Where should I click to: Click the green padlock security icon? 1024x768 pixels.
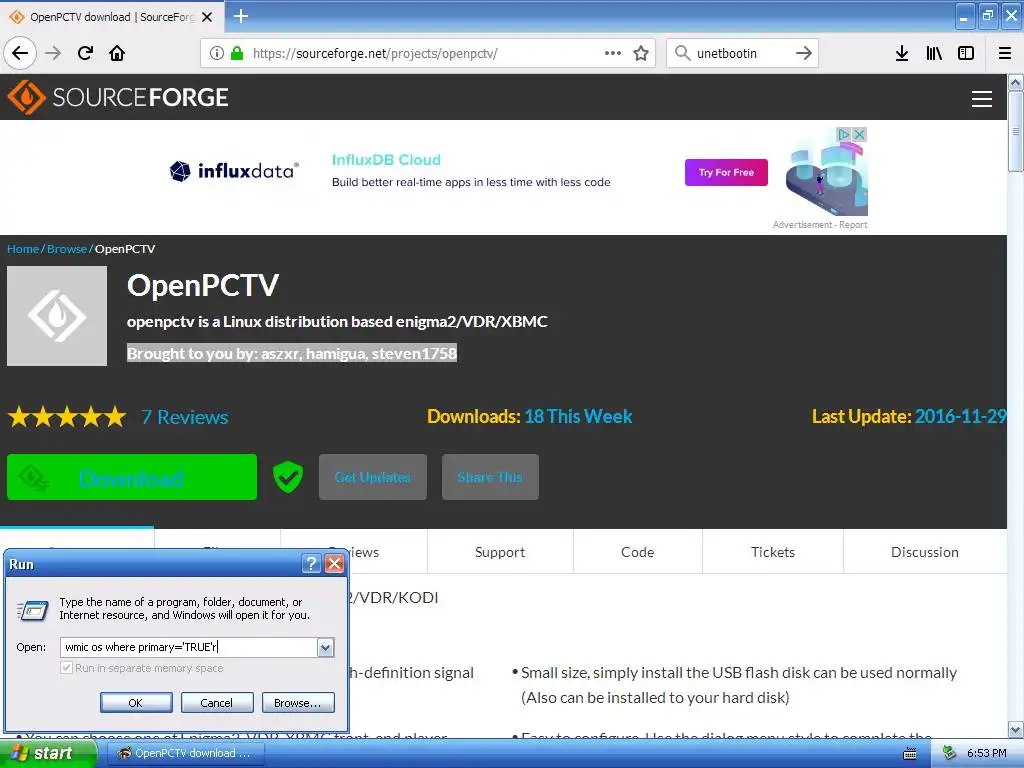[x=237, y=53]
